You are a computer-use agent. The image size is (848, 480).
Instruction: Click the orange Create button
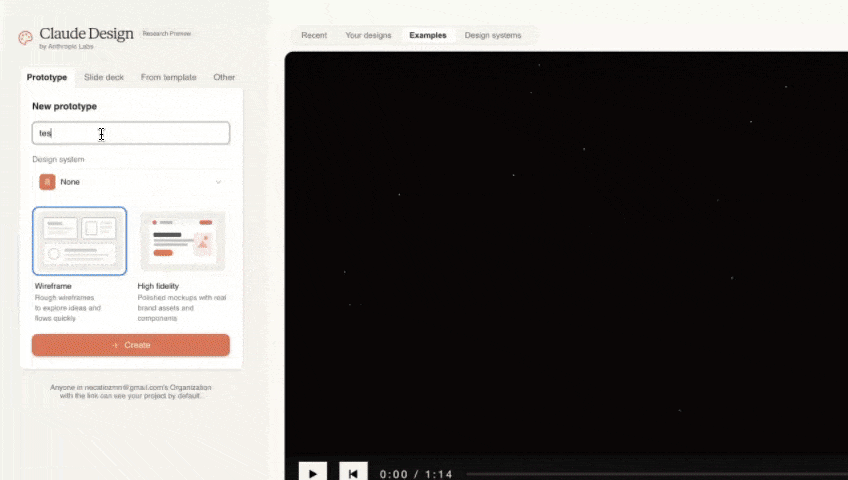(131, 345)
